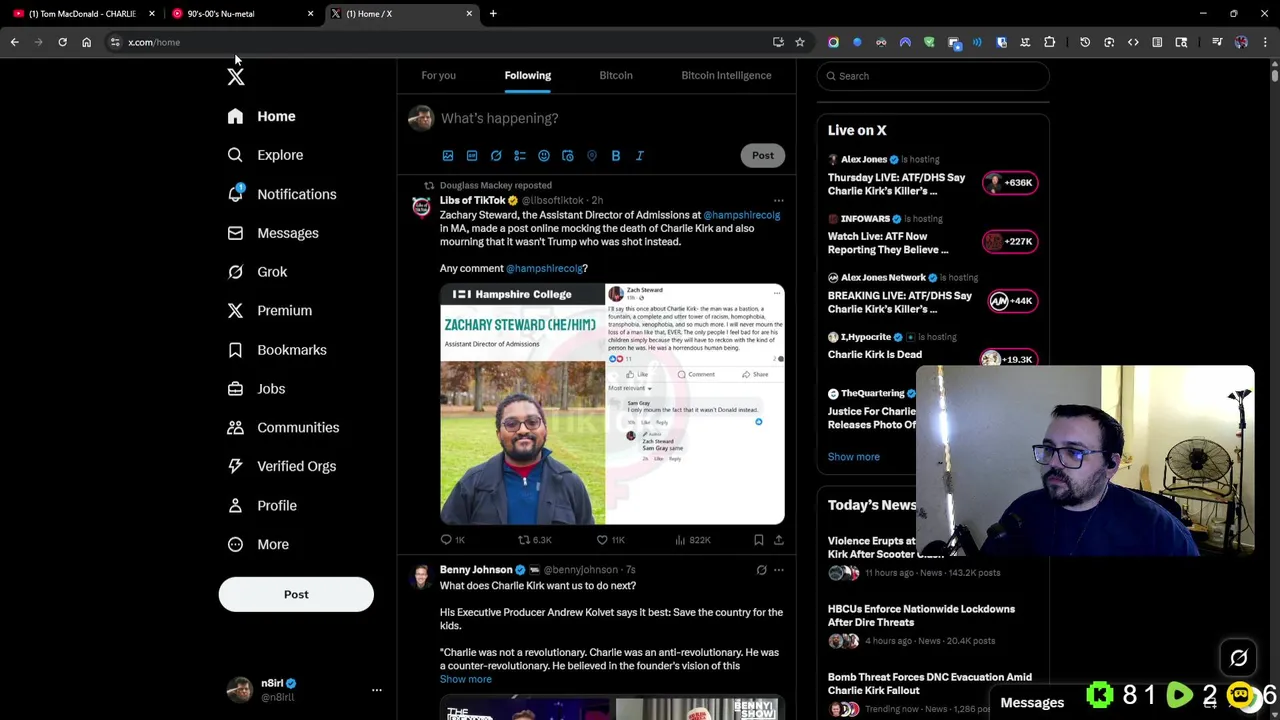
Task: Click the Bookmarks ribbon icon in sidebar
Action: coord(235,350)
